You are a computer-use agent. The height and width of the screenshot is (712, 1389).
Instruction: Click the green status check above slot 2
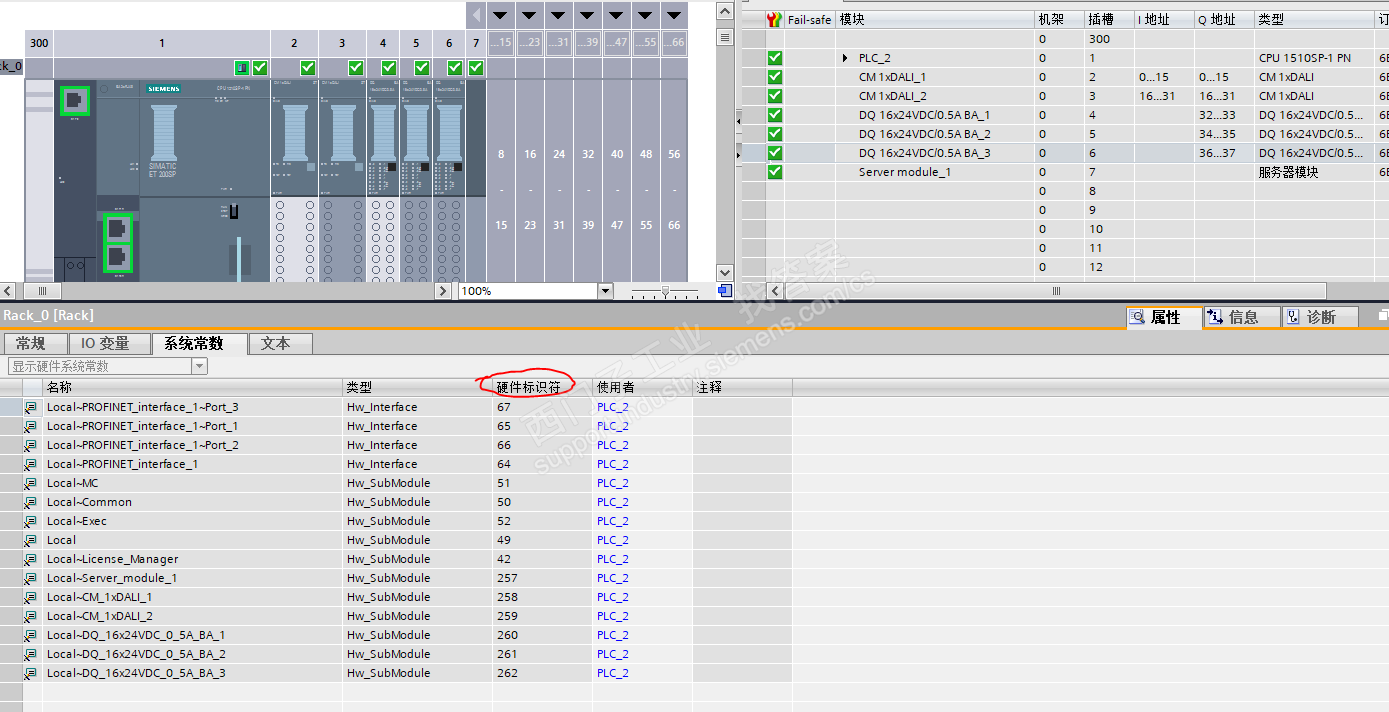(x=308, y=68)
